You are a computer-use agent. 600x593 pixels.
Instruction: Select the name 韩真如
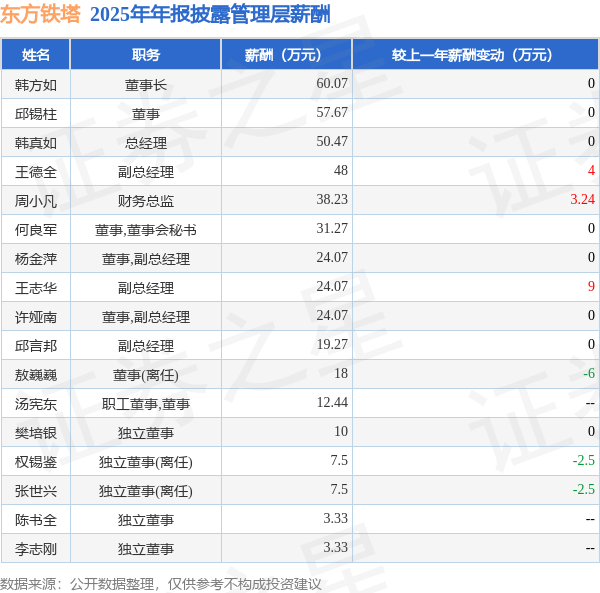[x=36, y=143]
